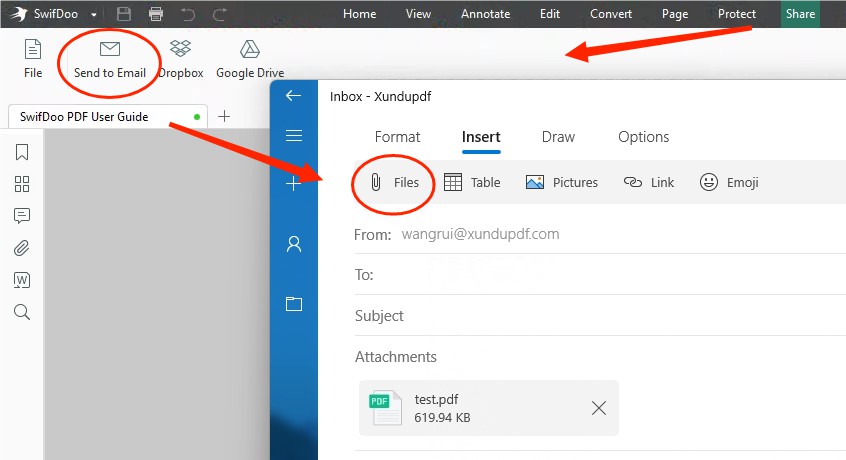Switch to the Insert tab in Mail
The width and height of the screenshot is (846, 460).
tap(481, 137)
